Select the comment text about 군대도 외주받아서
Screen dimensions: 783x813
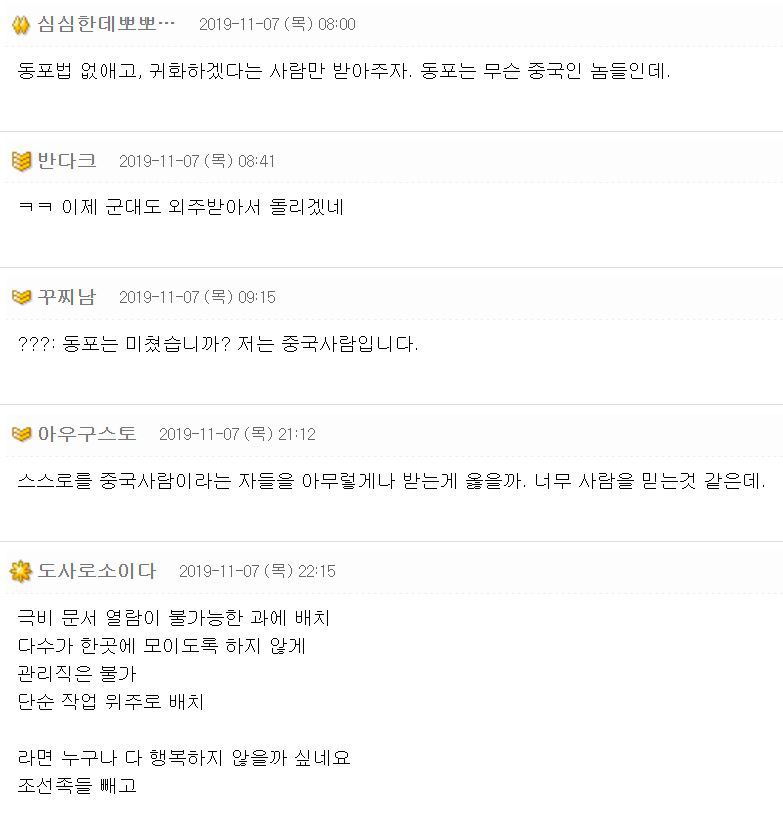(181, 207)
